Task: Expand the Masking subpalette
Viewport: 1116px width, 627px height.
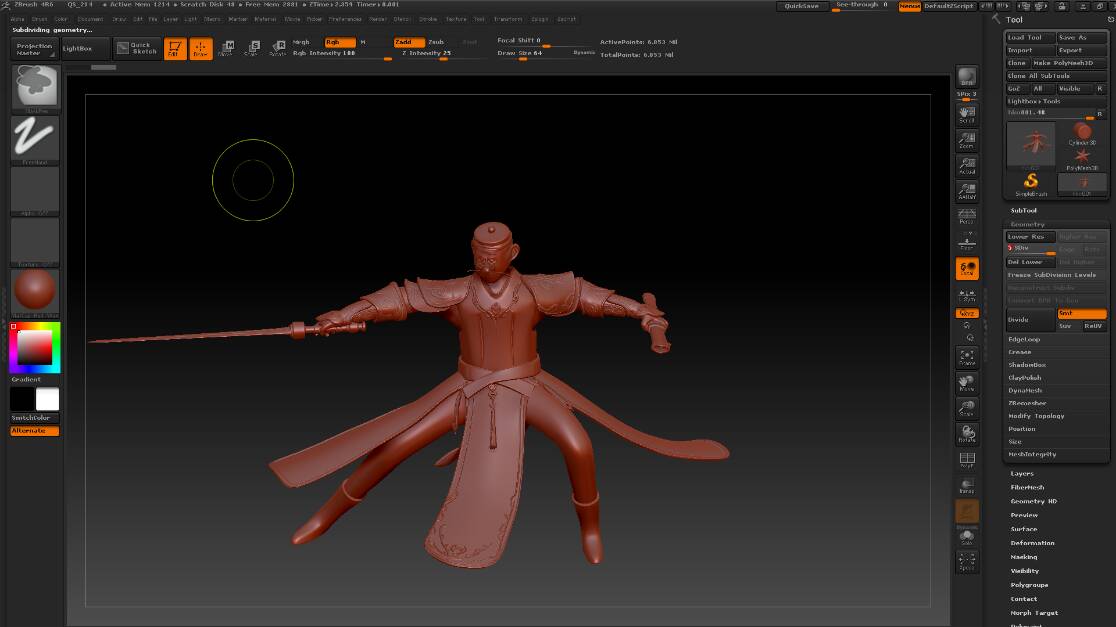Action: pos(1023,557)
